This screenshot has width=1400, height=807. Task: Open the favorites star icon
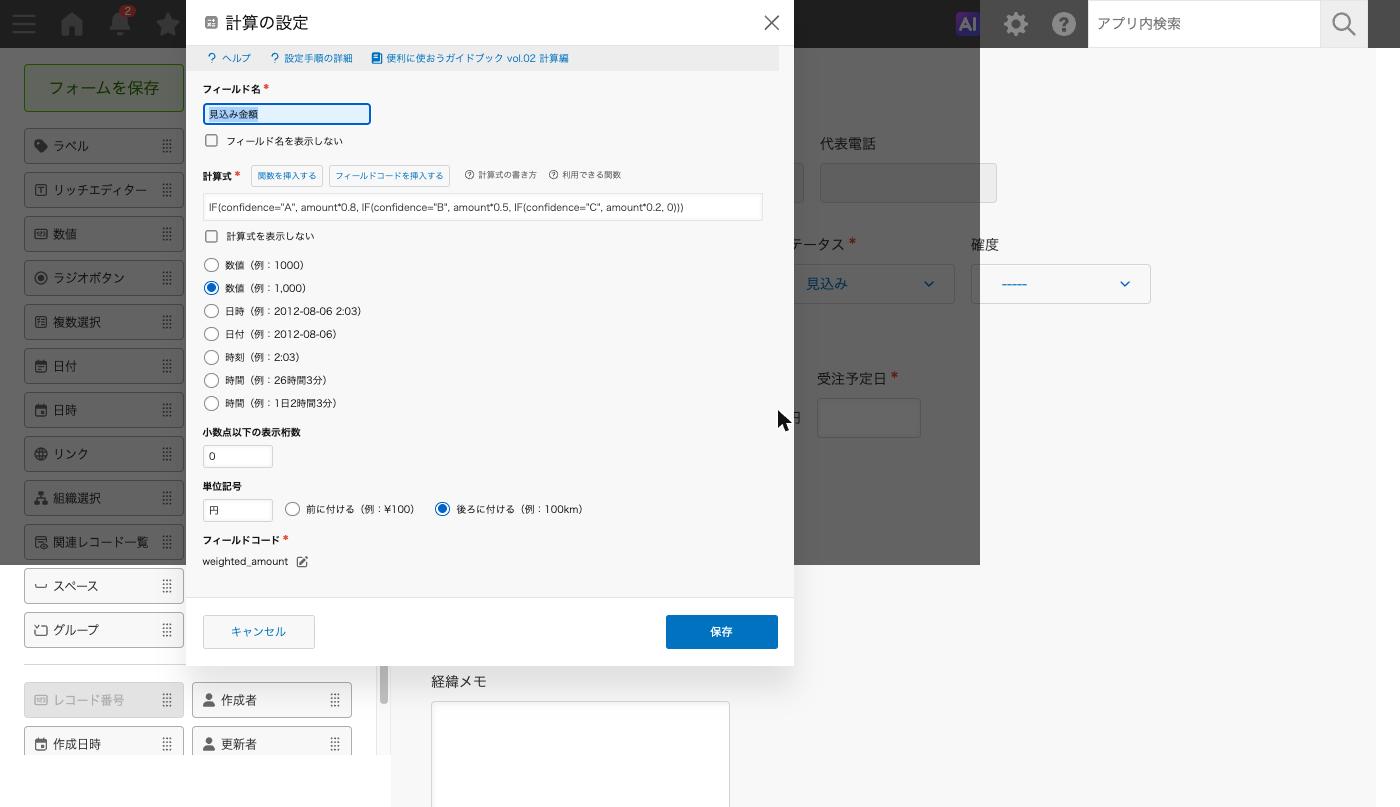(x=168, y=23)
